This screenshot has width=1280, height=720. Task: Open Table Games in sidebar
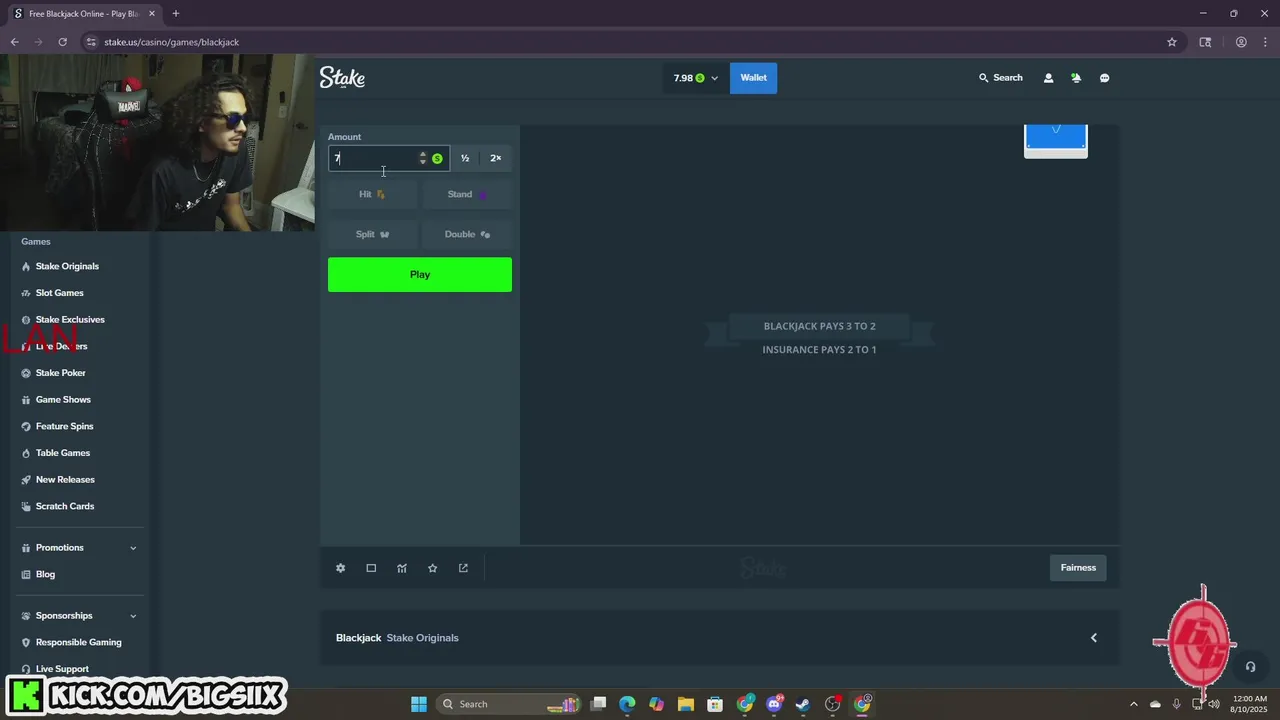tap(63, 453)
